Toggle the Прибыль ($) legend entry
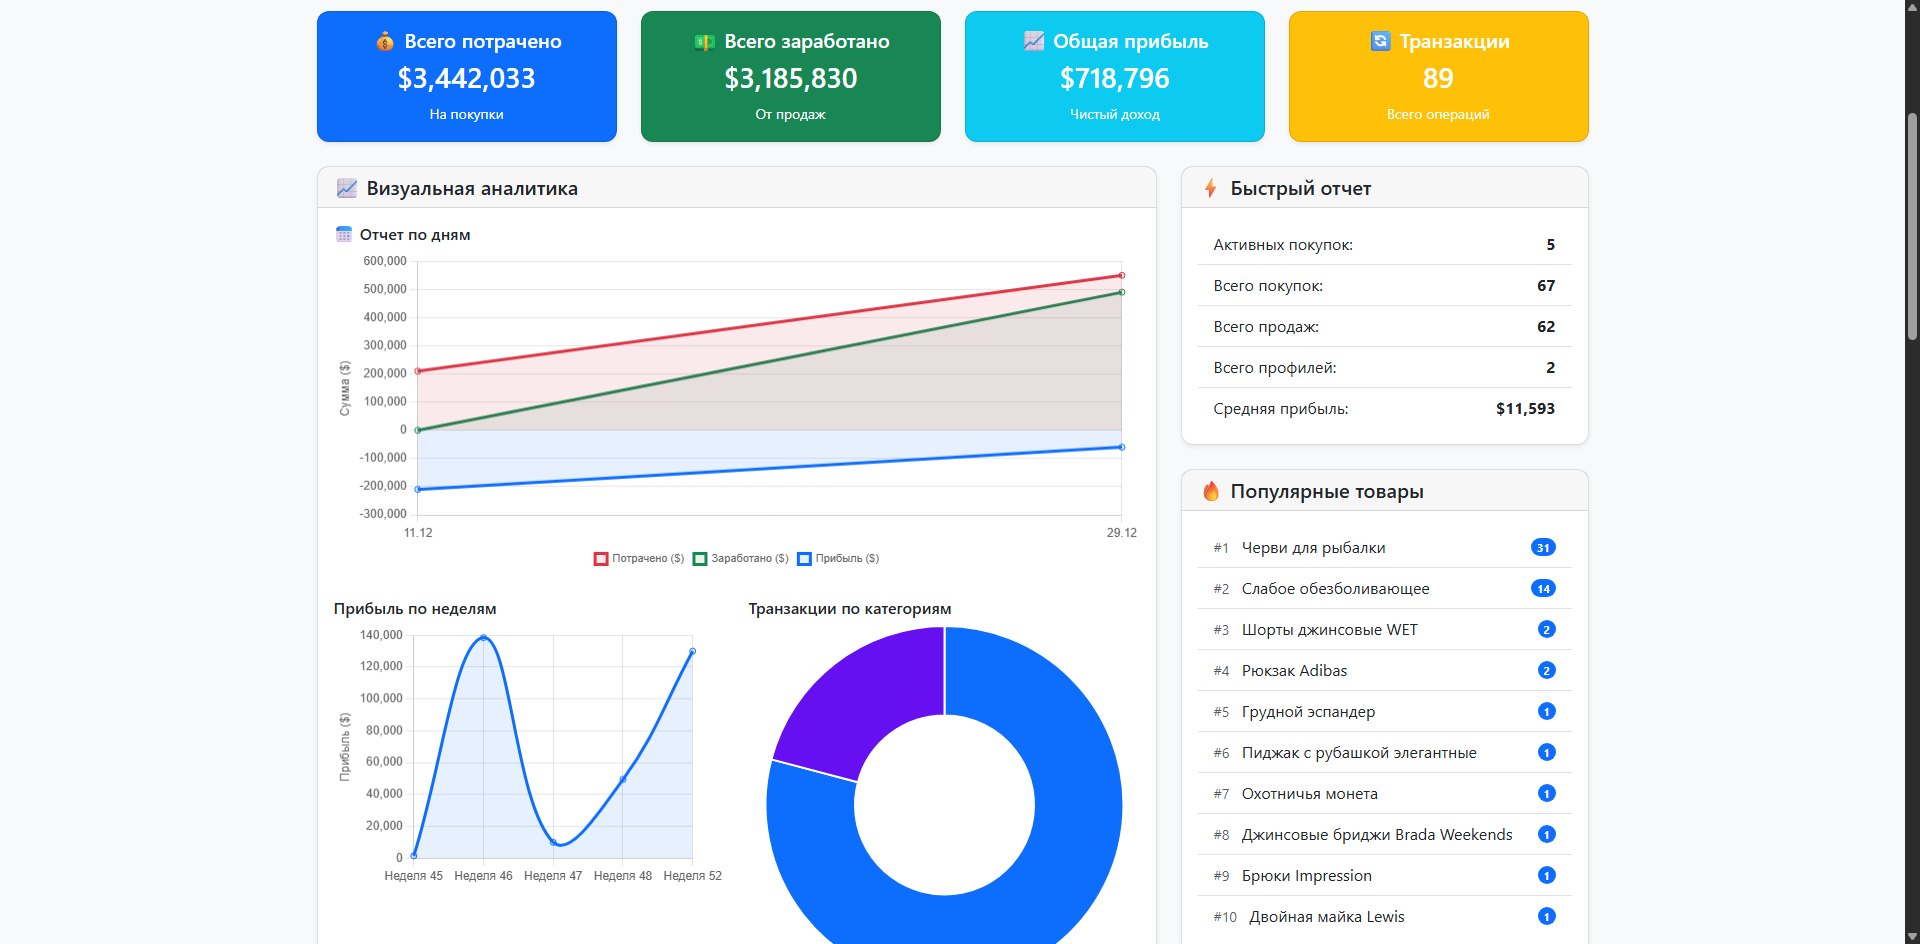 (838, 559)
